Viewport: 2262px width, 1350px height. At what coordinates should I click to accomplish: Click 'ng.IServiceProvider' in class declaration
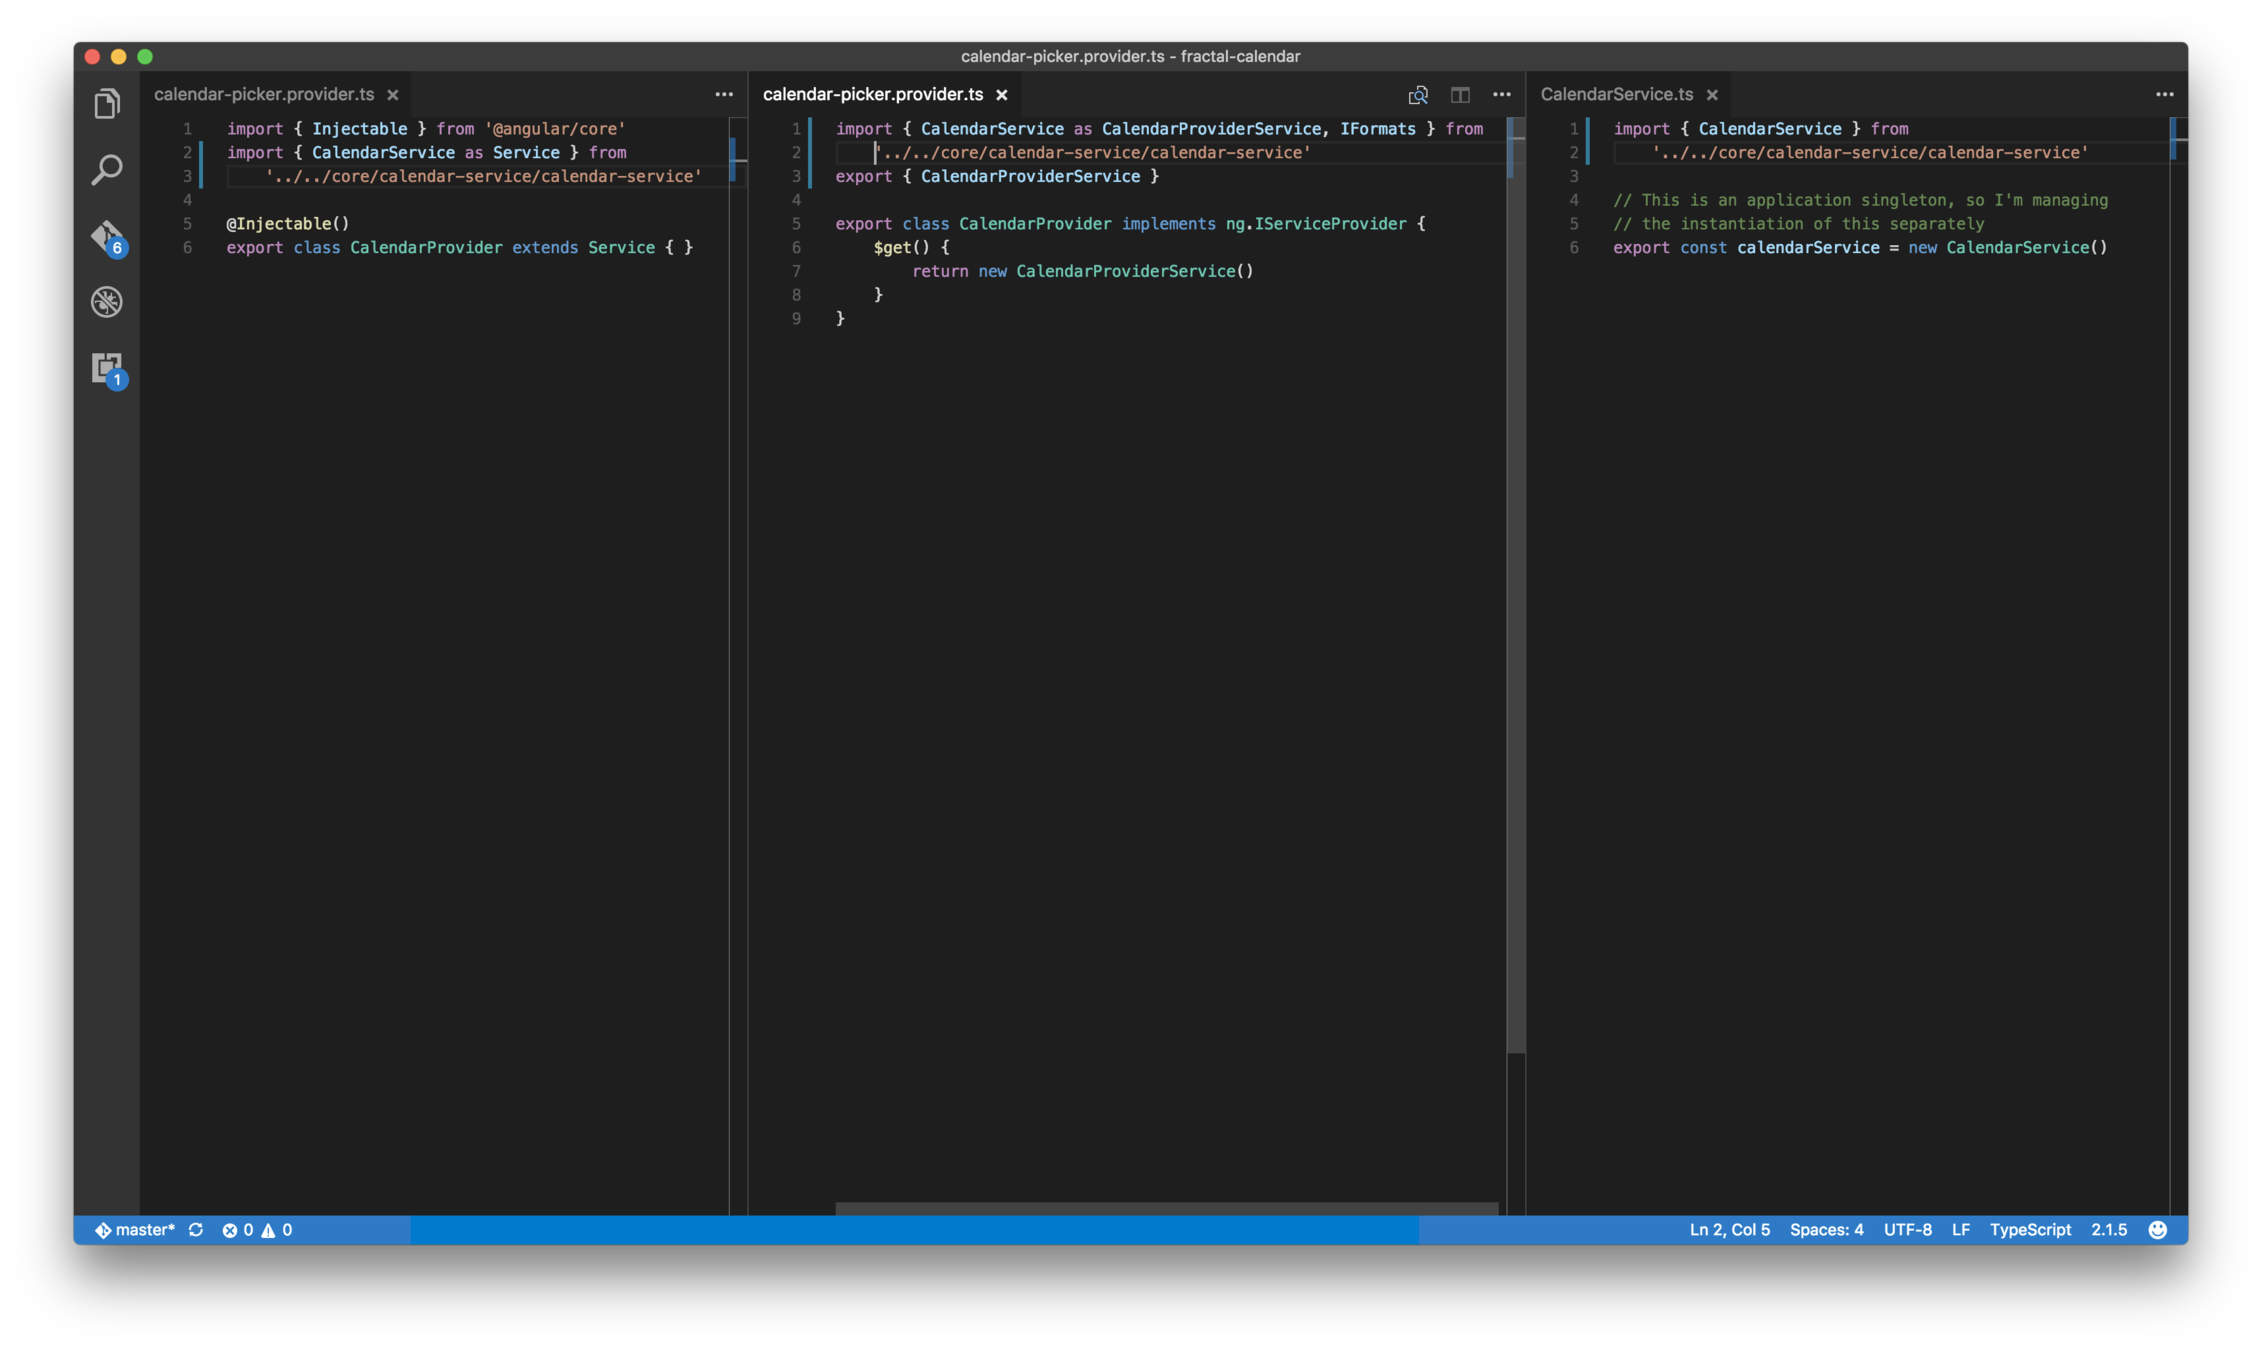click(1316, 224)
